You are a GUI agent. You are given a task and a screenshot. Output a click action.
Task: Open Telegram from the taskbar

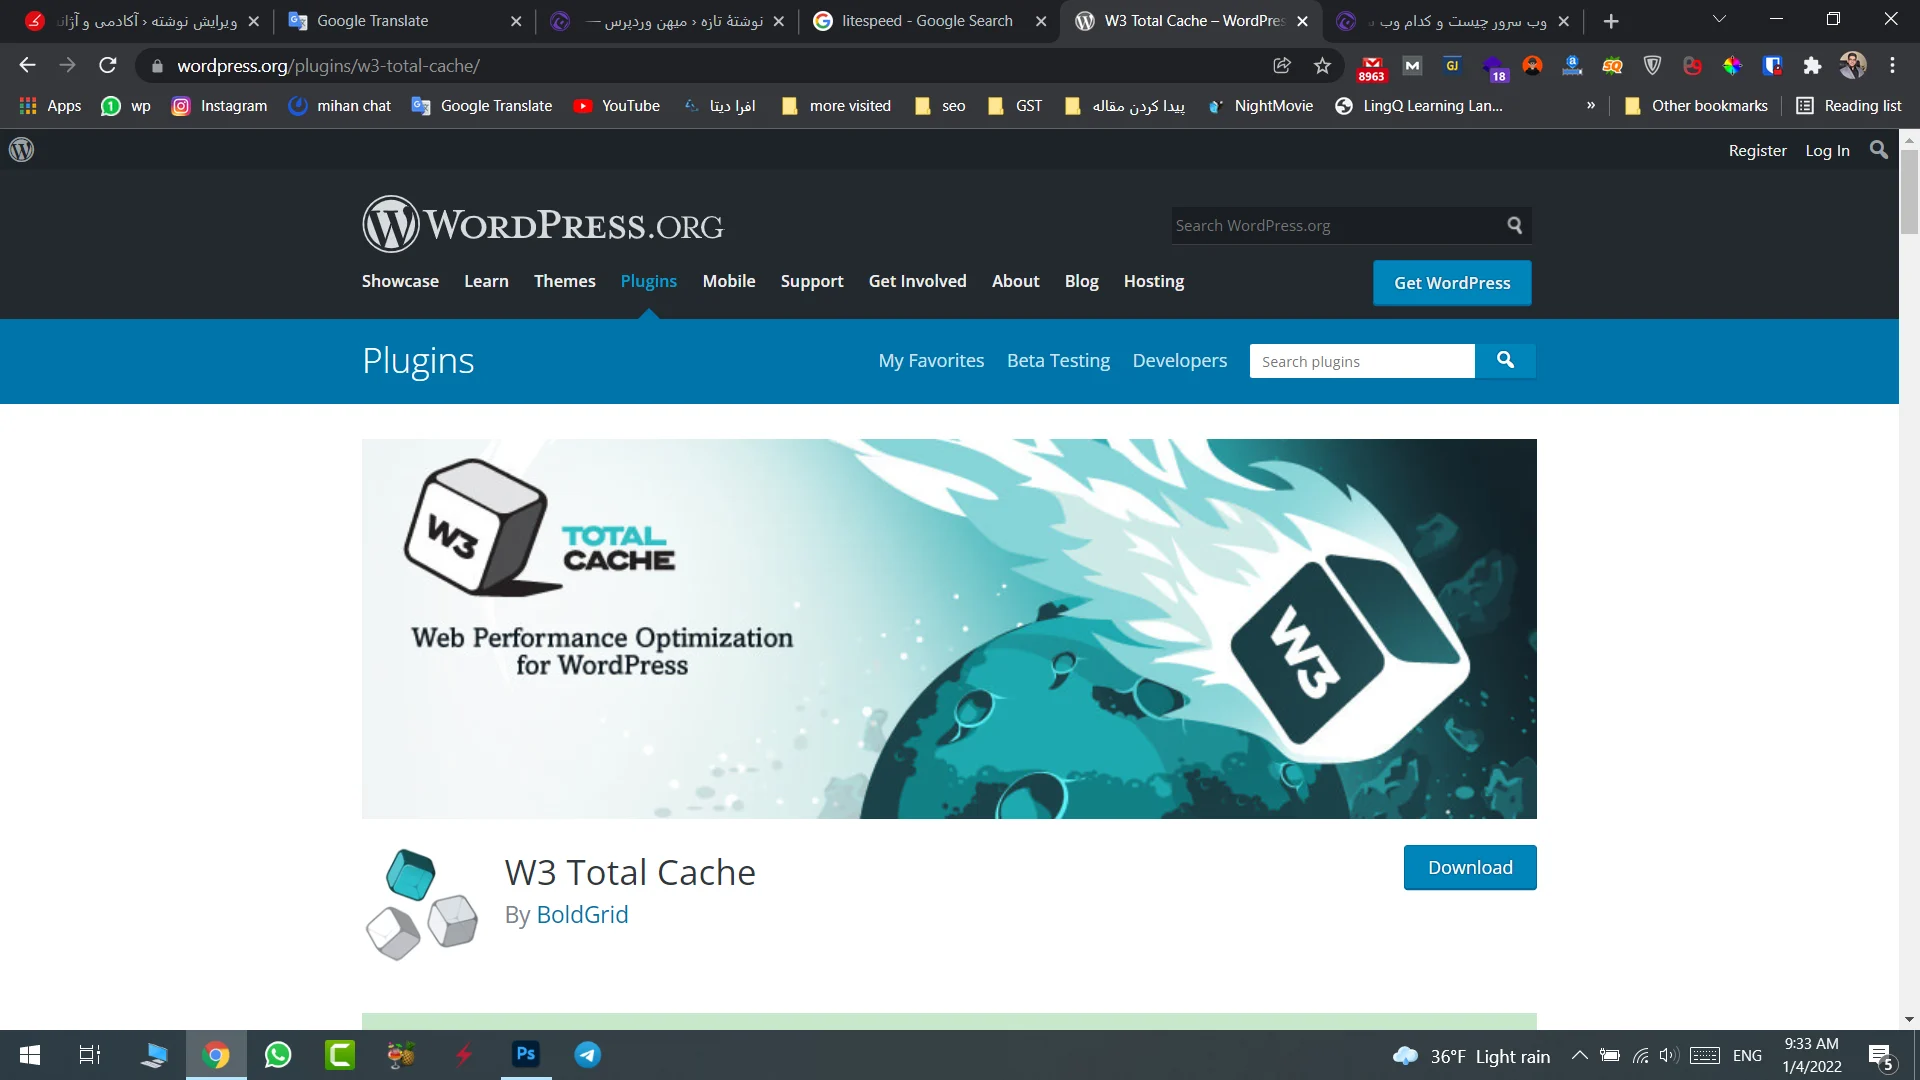[588, 1055]
